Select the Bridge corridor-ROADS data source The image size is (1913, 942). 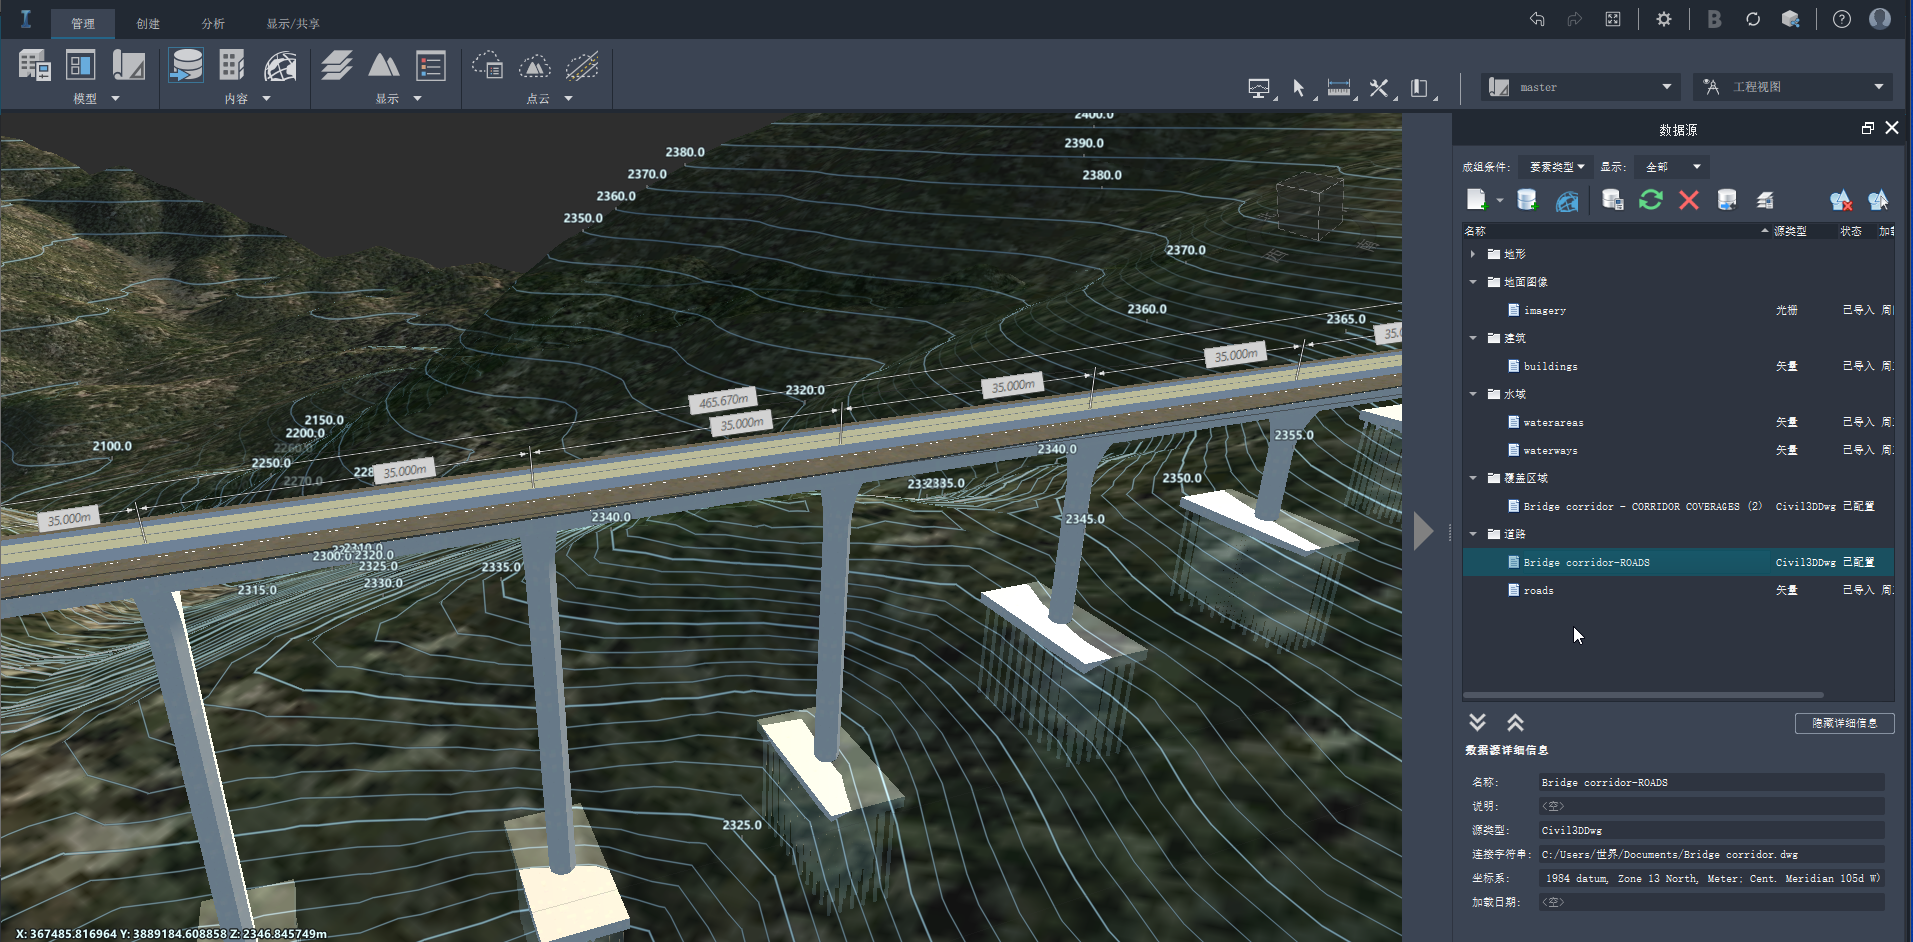click(1678, 562)
